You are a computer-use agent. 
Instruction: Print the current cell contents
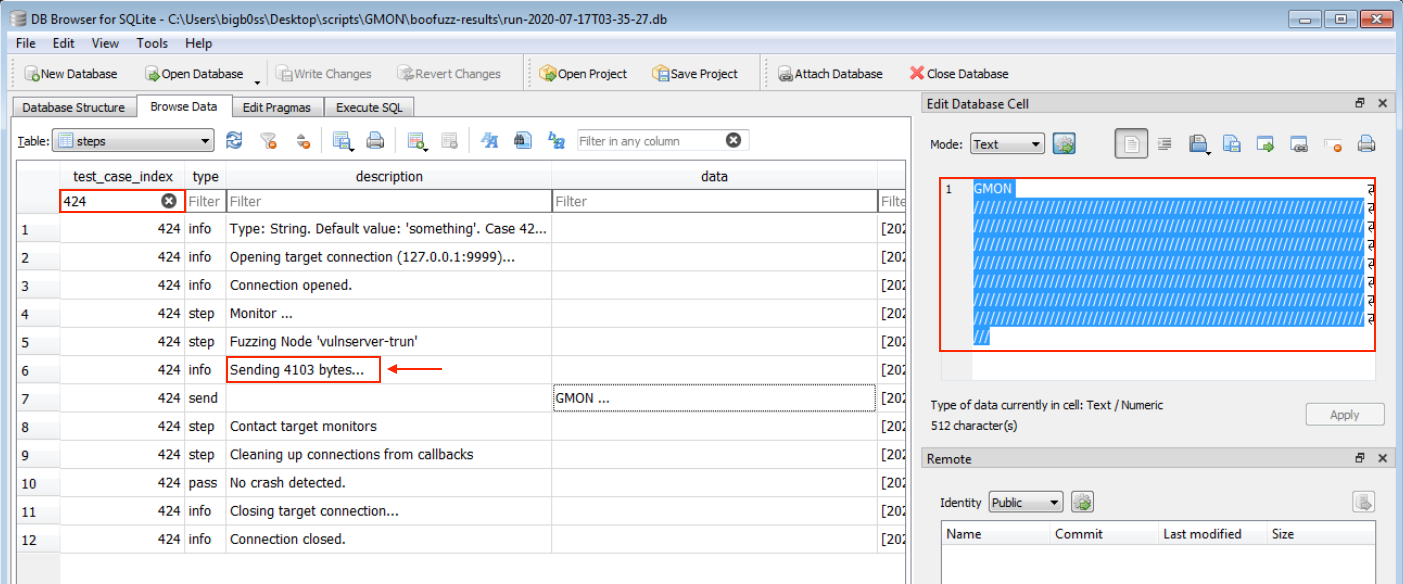coord(1366,143)
